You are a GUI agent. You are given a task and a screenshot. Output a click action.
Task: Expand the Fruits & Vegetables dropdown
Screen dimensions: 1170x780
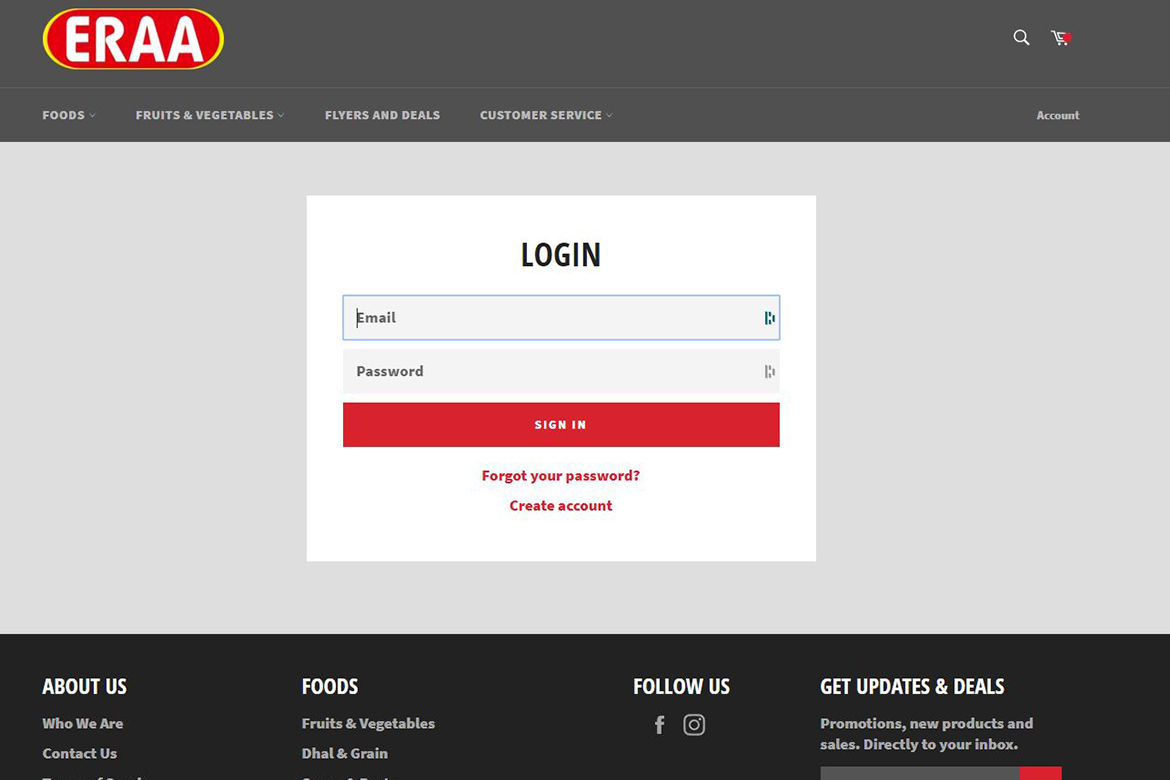click(210, 115)
